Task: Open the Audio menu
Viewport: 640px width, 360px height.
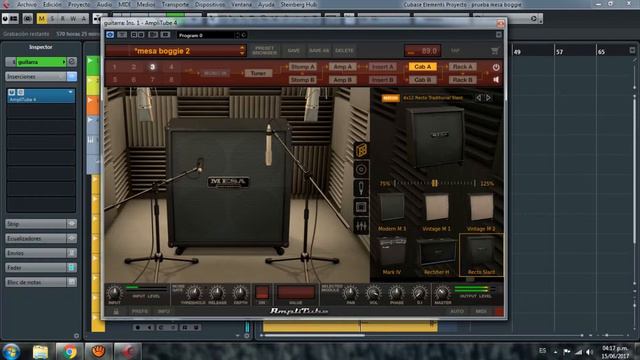Action: (104, 4)
